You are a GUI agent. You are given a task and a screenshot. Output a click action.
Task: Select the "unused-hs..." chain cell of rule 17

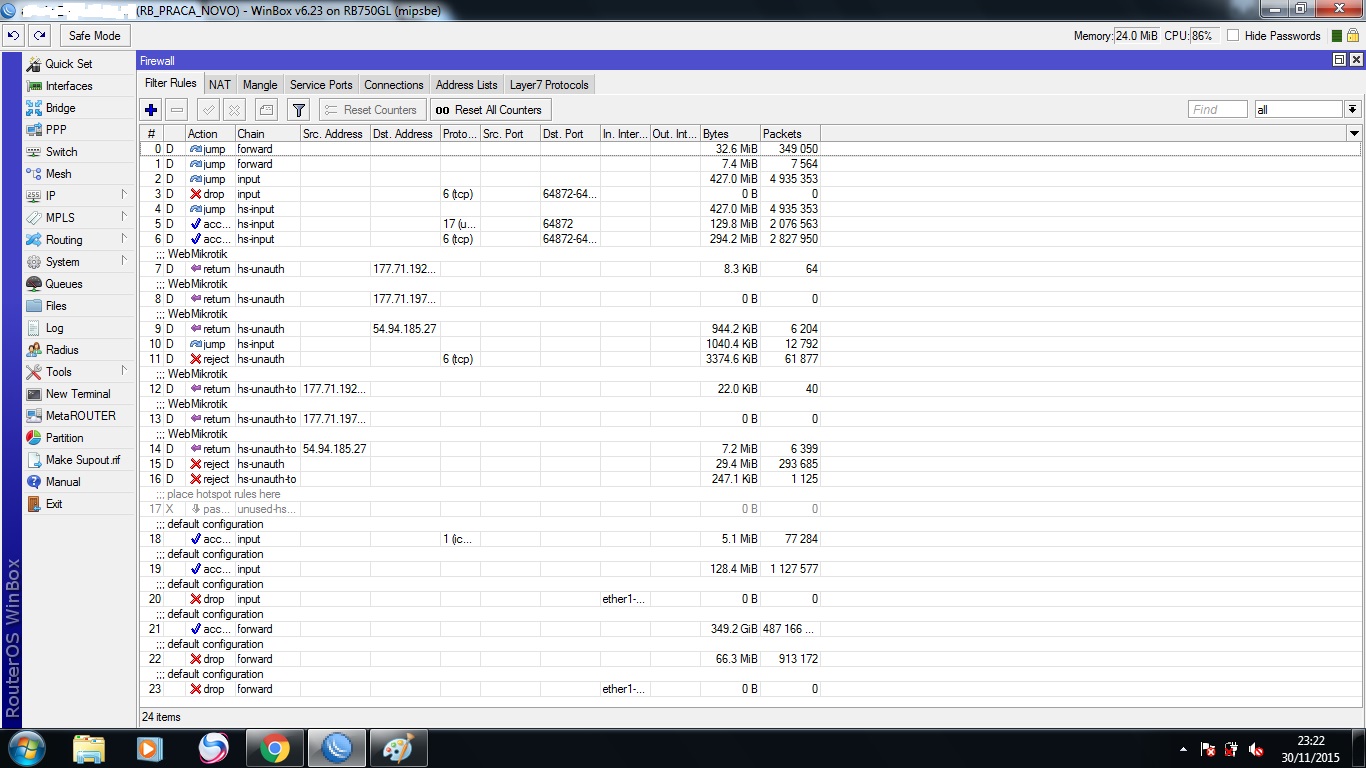[x=267, y=509]
